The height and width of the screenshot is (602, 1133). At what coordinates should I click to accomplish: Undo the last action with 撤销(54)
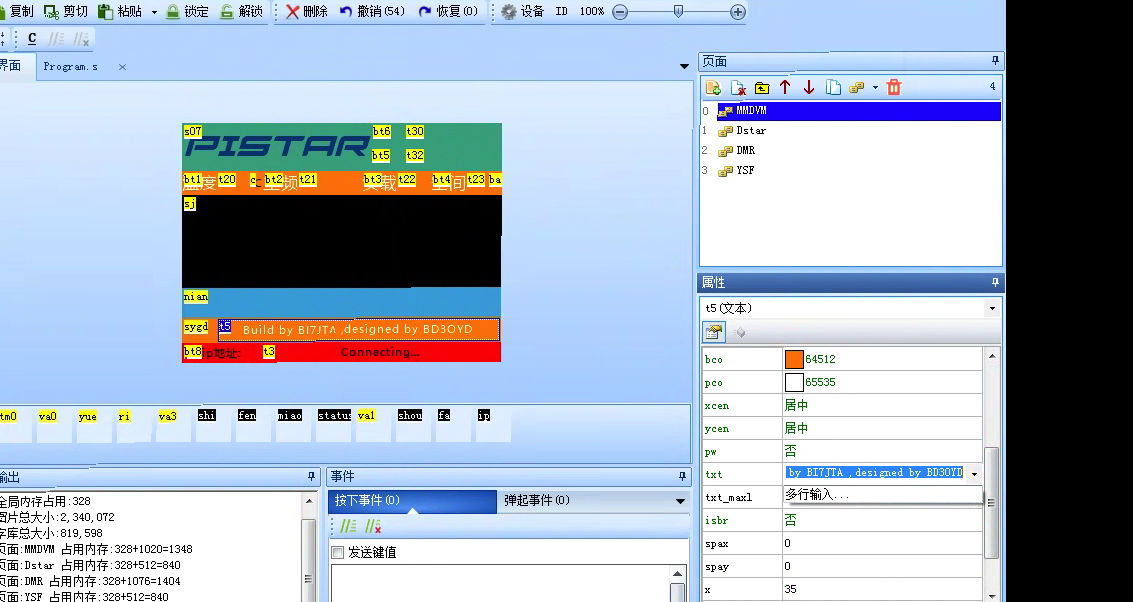[x=372, y=12]
